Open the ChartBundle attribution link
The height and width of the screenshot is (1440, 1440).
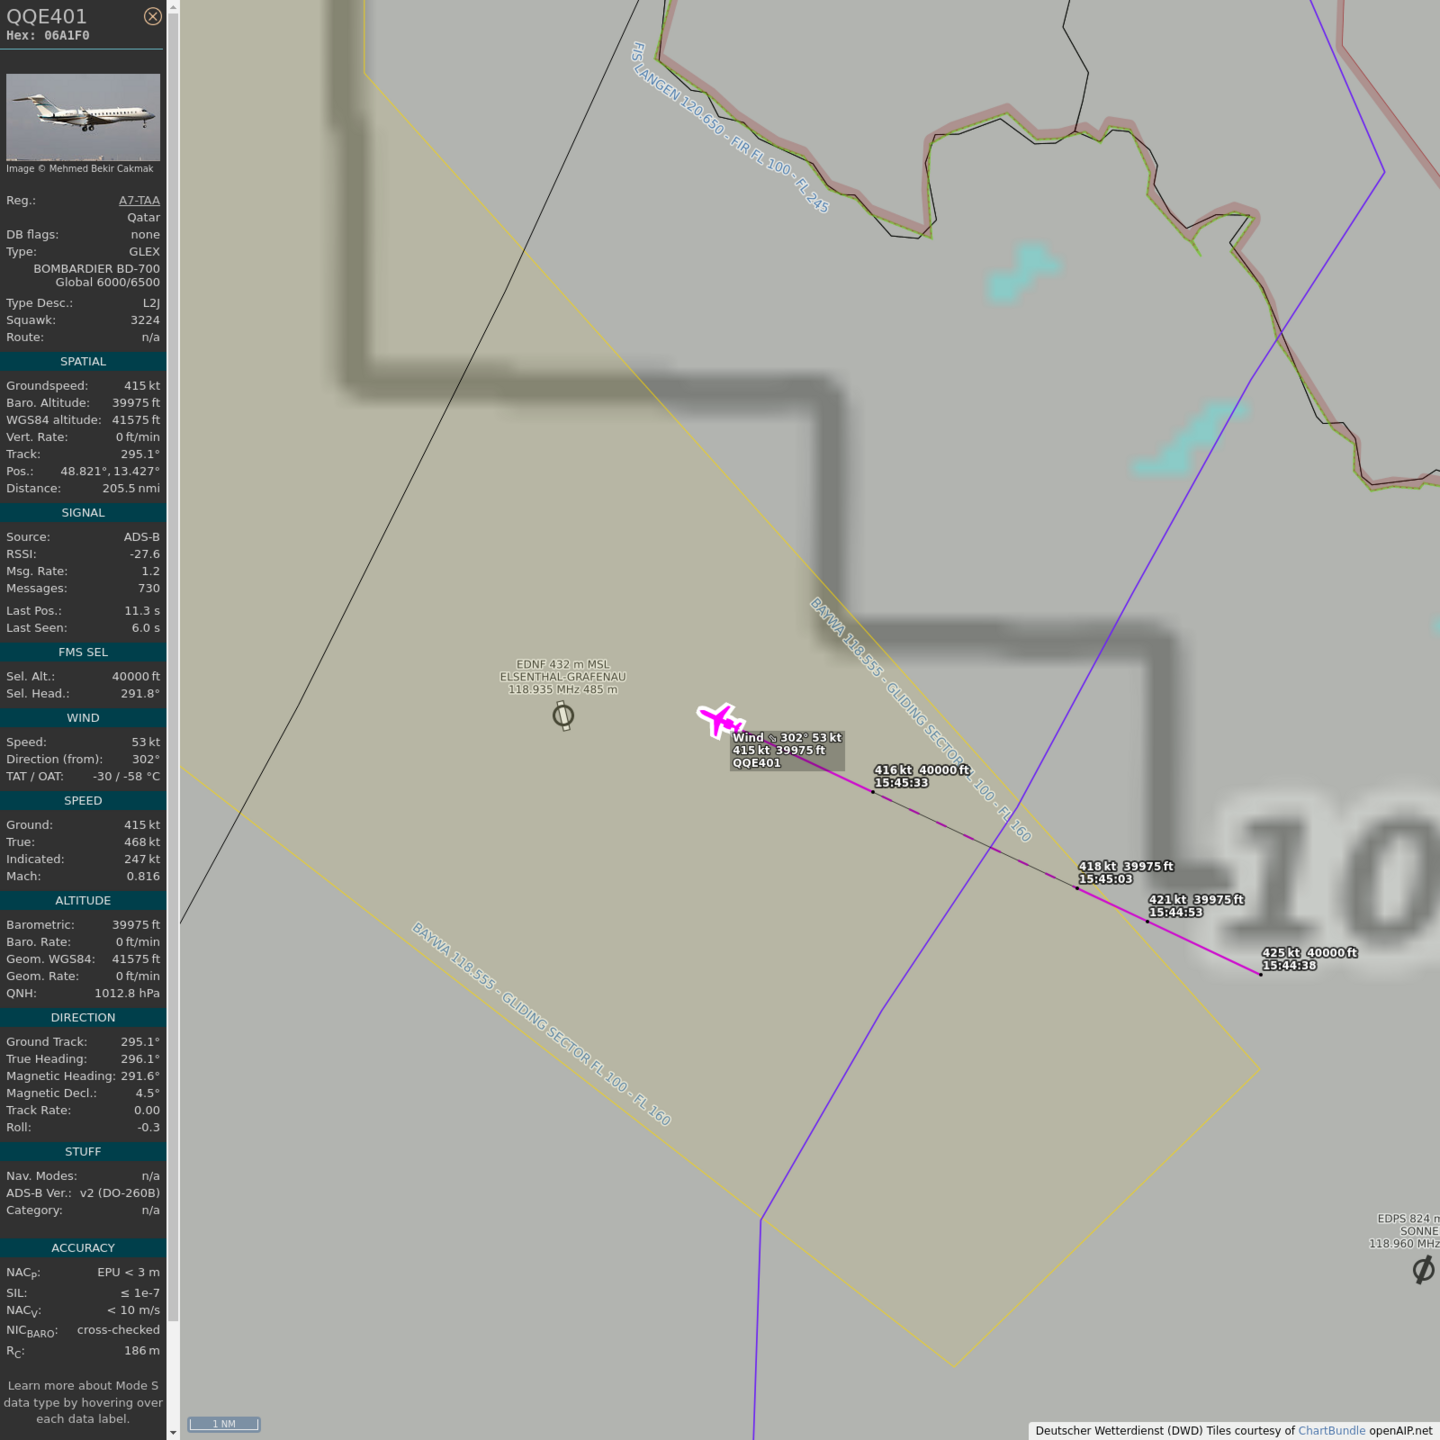[x=1331, y=1430]
